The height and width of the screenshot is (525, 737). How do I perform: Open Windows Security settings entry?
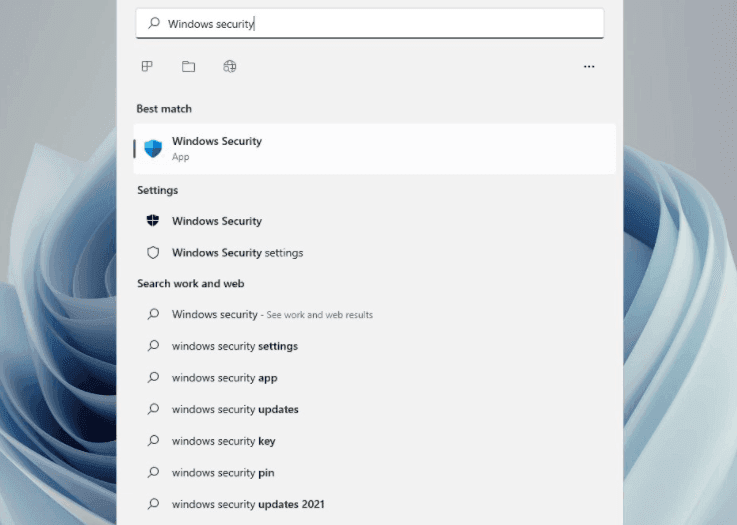[375, 252]
